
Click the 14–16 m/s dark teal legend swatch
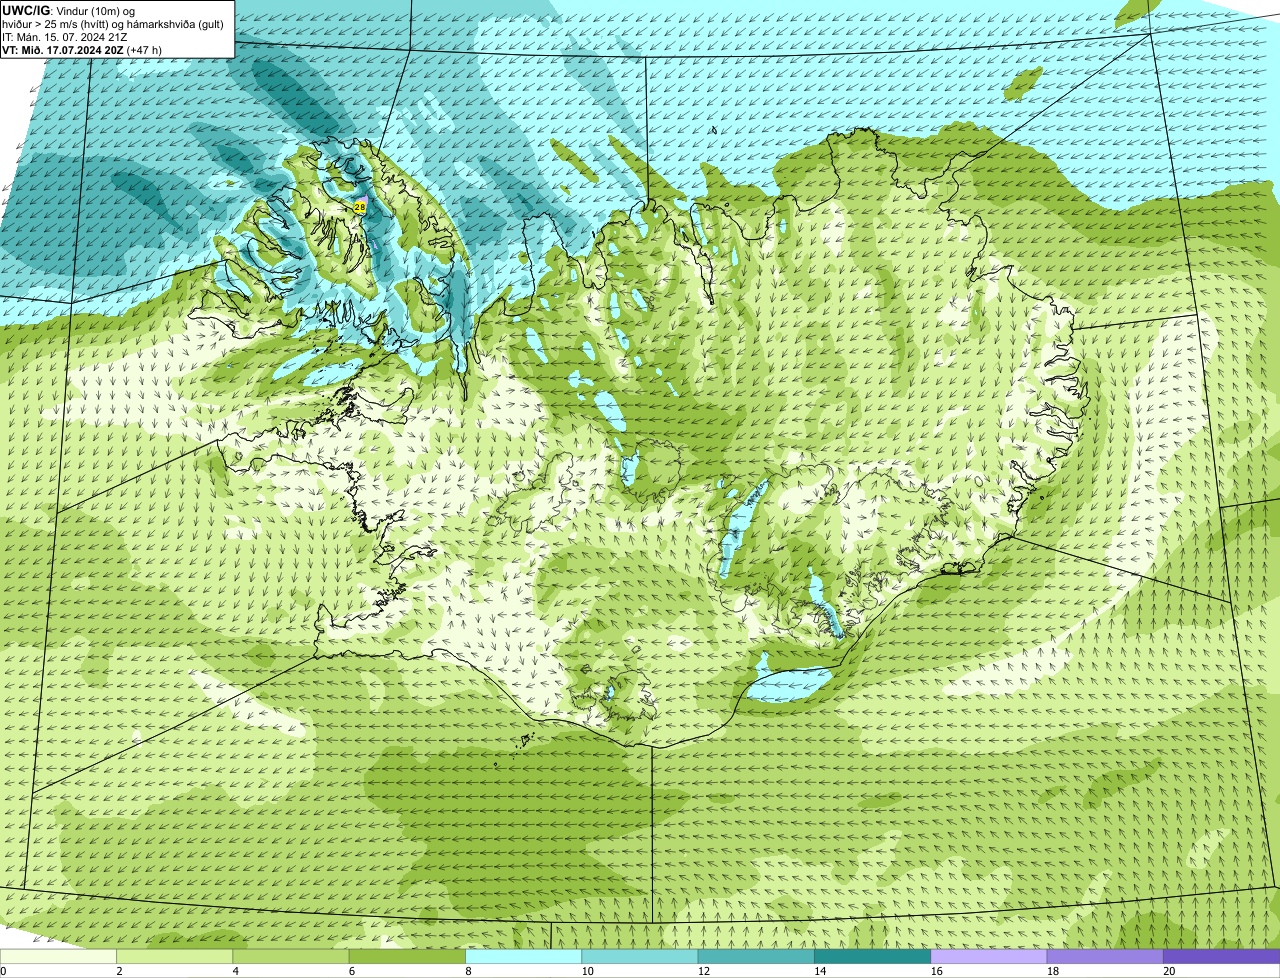tap(872, 956)
